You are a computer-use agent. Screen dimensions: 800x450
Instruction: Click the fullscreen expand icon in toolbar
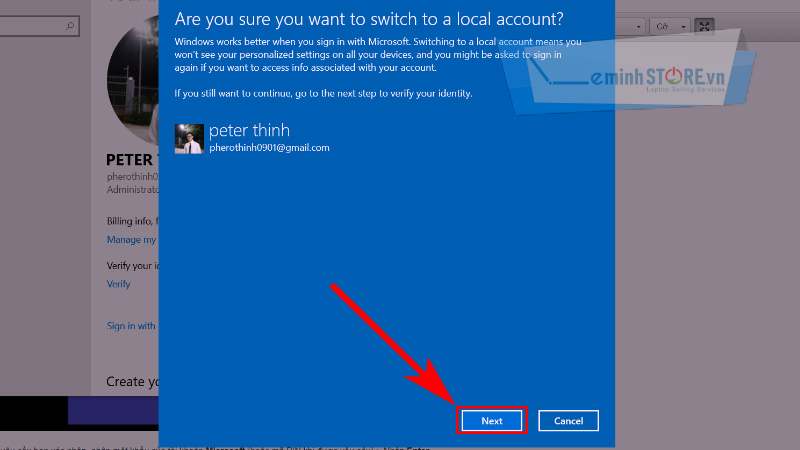pos(704,26)
